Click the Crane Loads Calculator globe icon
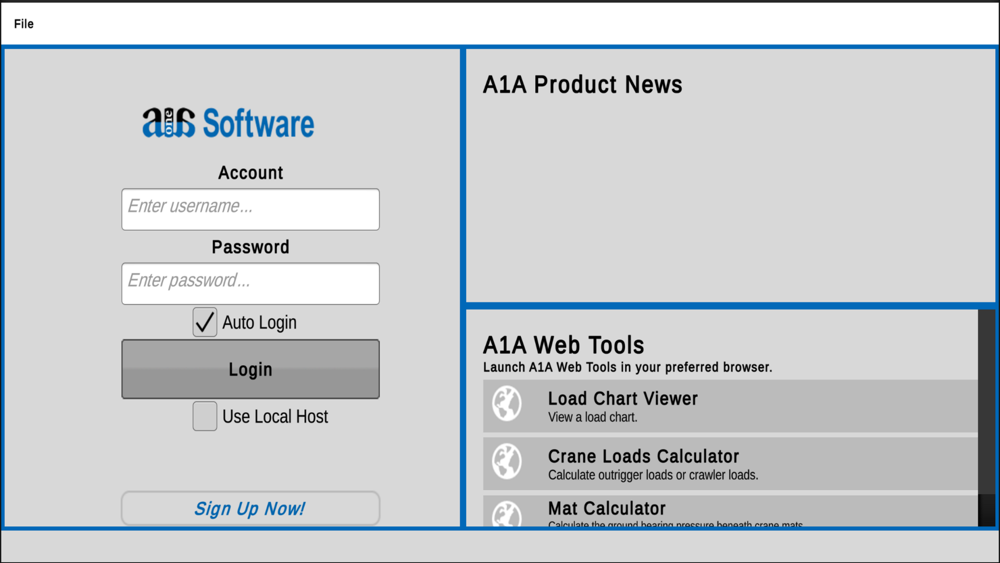1000x563 pixels. (x=507, y=462)
